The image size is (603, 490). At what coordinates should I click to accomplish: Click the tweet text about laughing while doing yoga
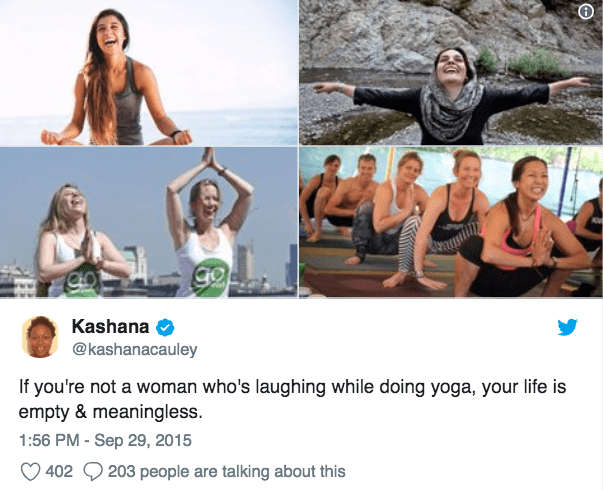point(292,399)
